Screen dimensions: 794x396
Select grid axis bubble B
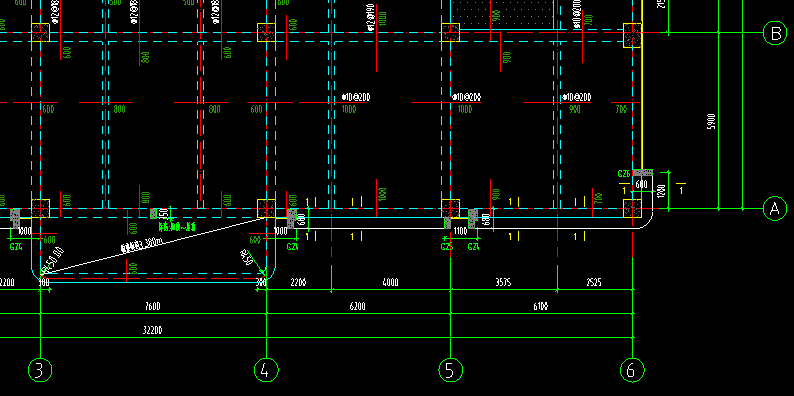(775, 33)
